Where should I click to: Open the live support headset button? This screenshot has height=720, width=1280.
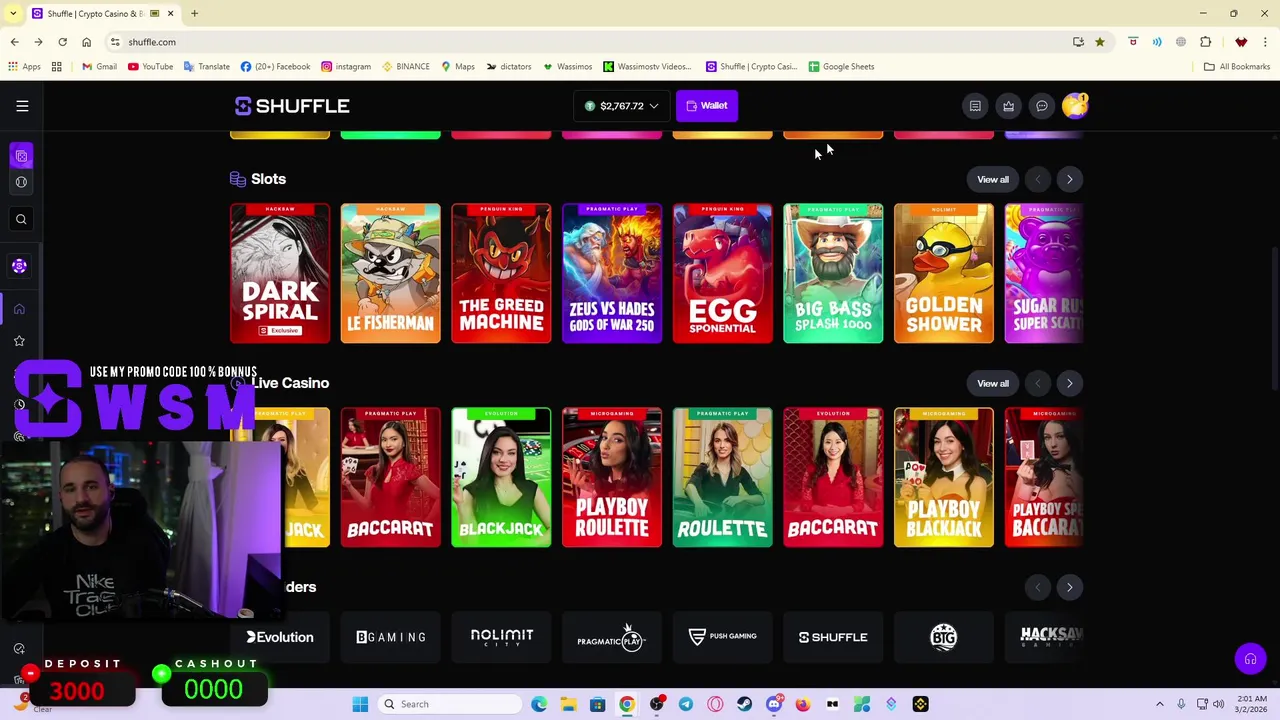coord(1250,659)
